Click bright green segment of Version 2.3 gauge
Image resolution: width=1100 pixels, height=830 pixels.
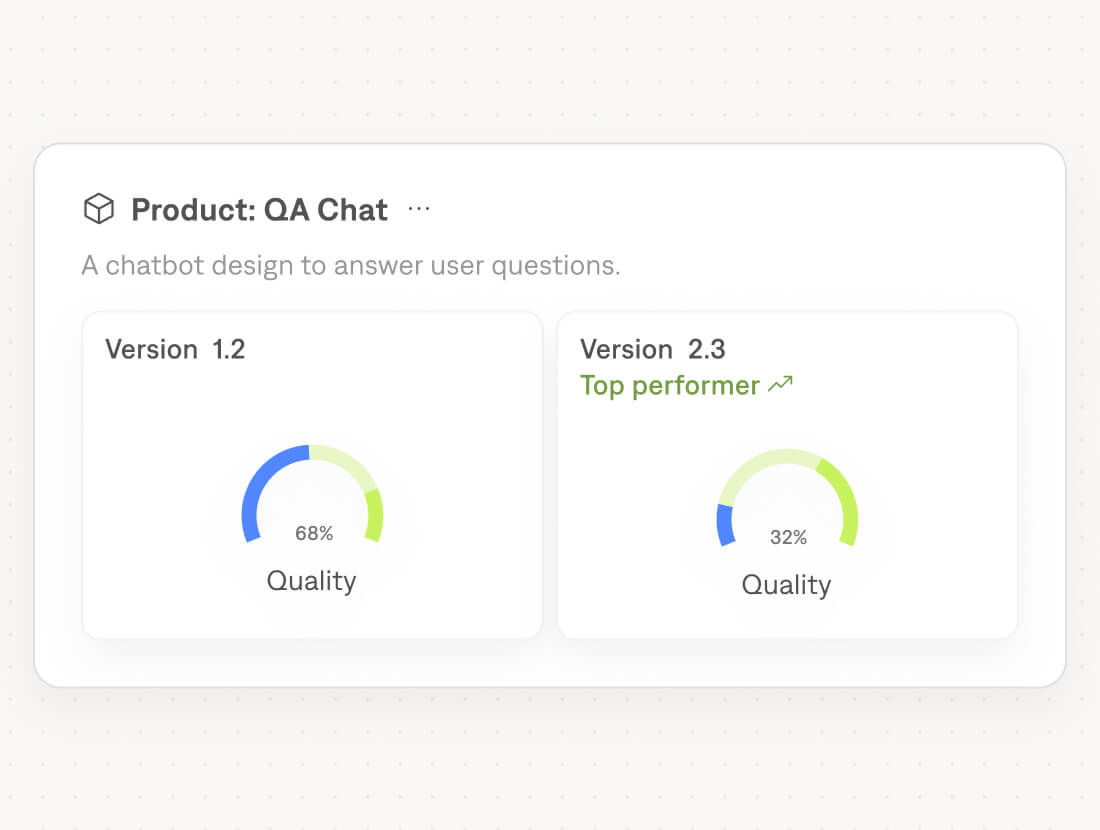843,495
